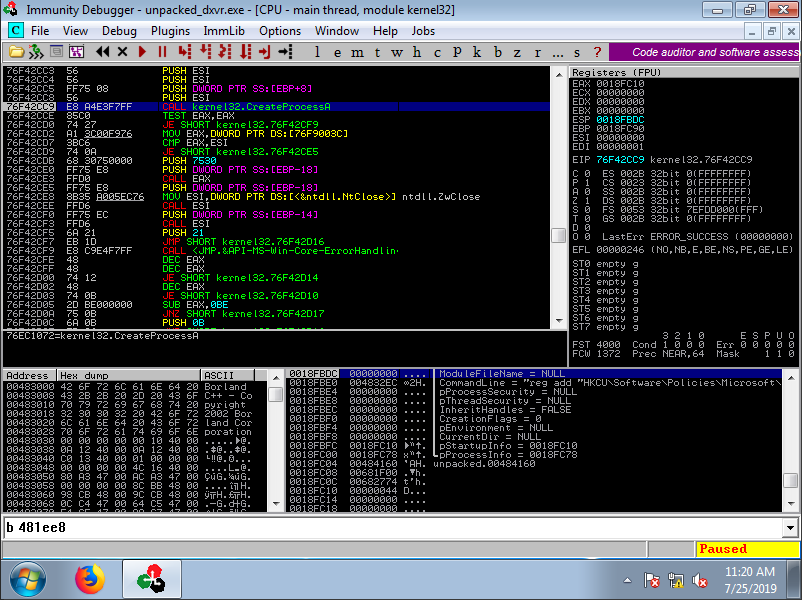Open the Debug menu
The width and height of the screenshot is (802, 600).
click(119, 31)
